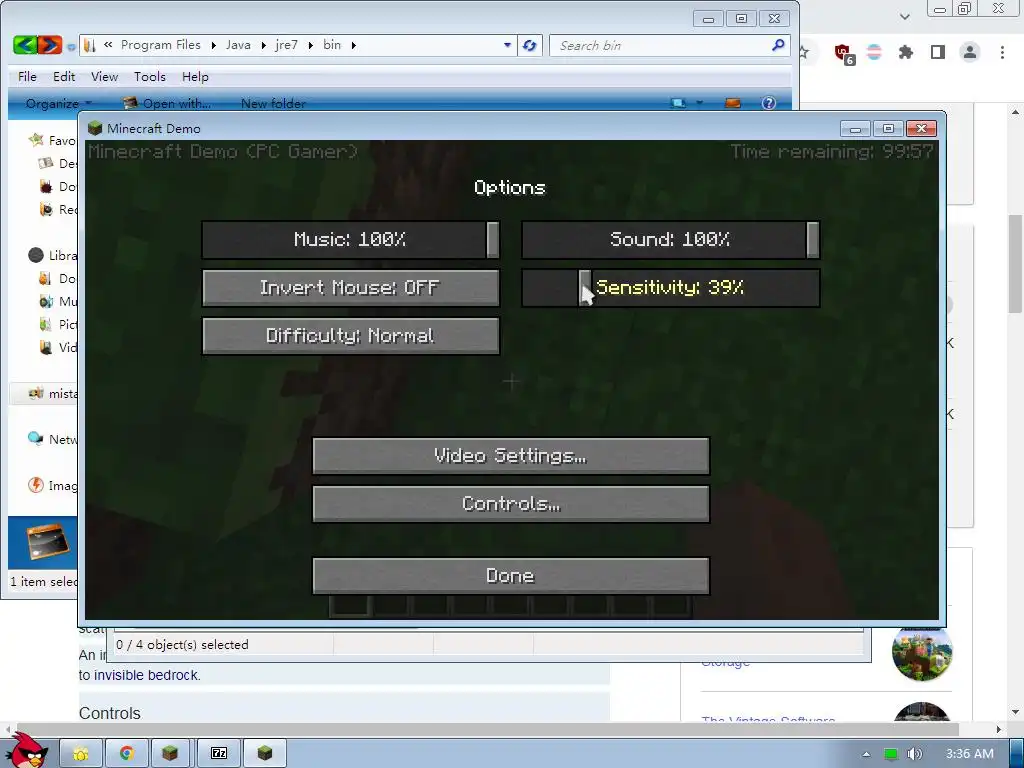Open Video Settings in Minecraft

[x=511, y=456]
